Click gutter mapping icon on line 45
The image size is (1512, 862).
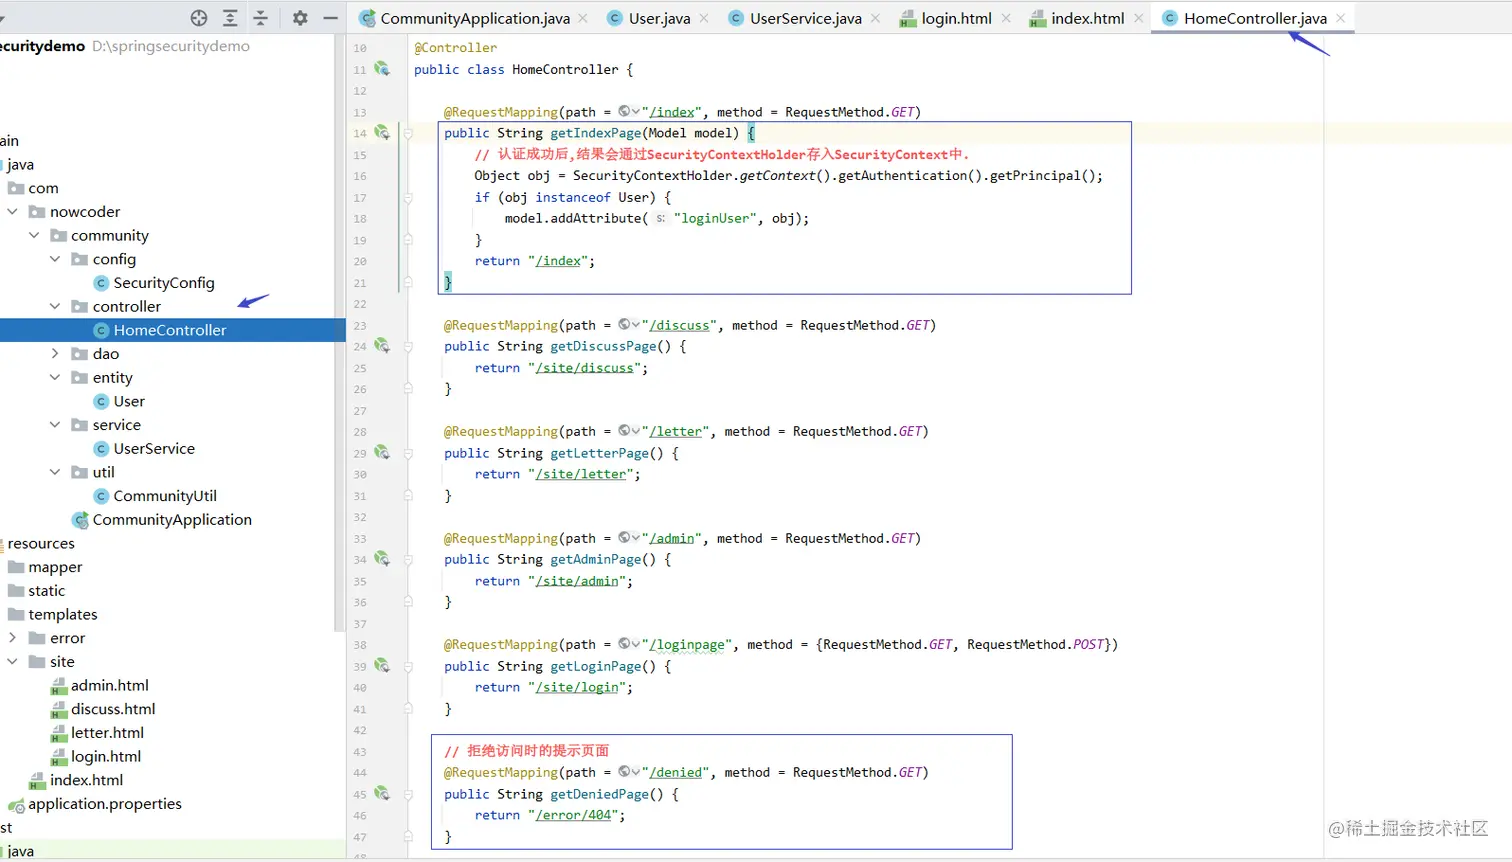coord(382,794)
